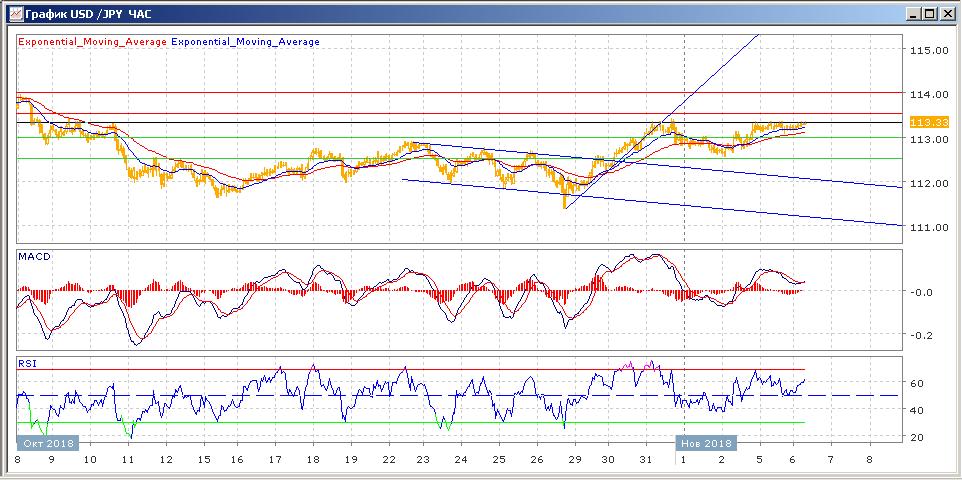Maximize the USD/JPY chart window

click(929, 14)
